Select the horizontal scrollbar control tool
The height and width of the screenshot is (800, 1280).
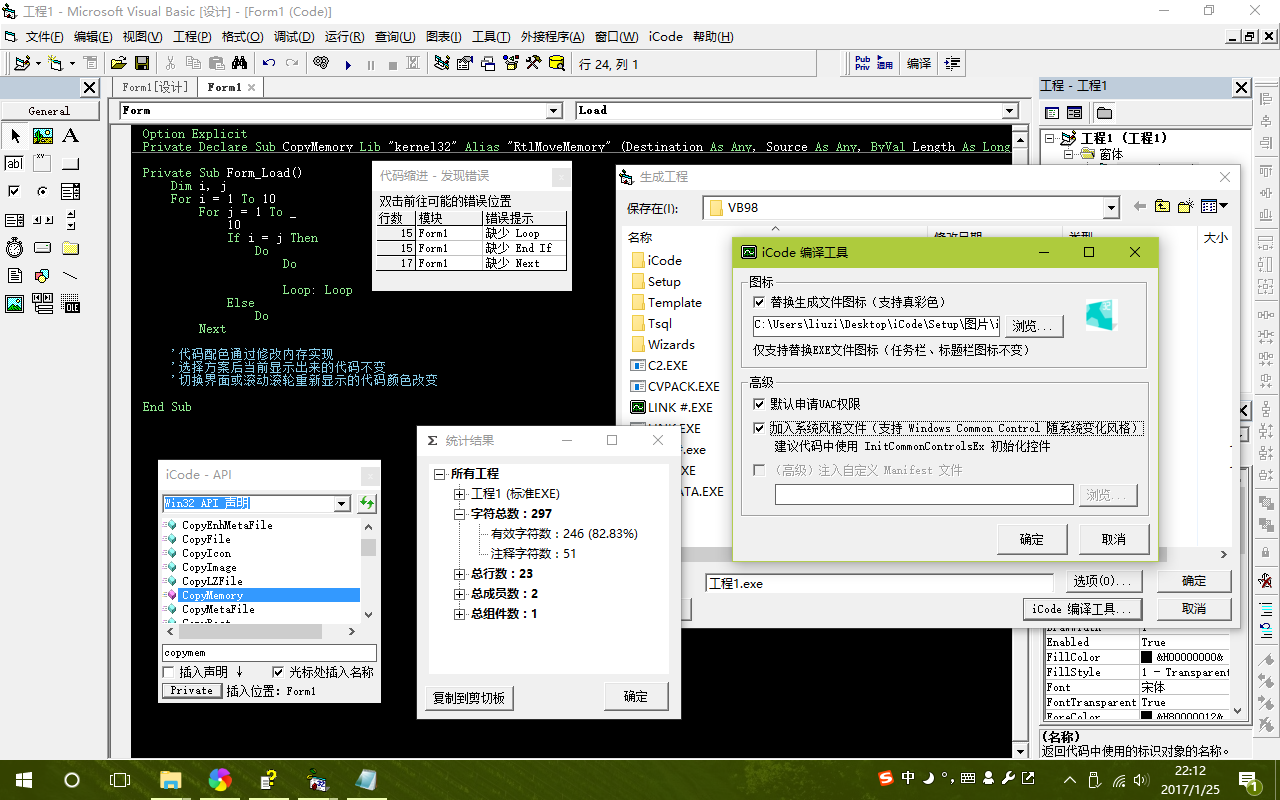pyautogui.click(x=42, y=220)
